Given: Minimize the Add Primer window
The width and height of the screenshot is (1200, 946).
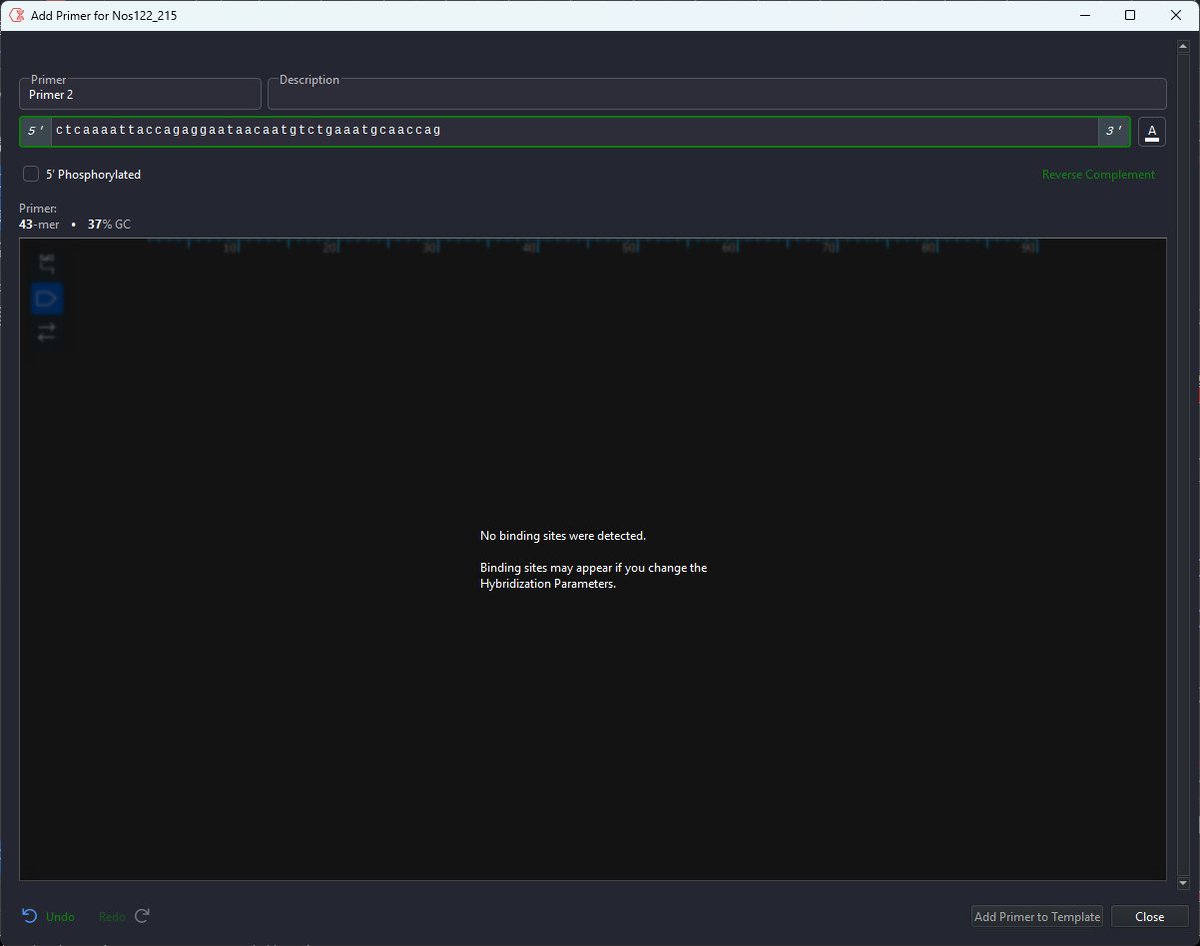Looking at the screenshot, I should click(x=1084, y=15).
